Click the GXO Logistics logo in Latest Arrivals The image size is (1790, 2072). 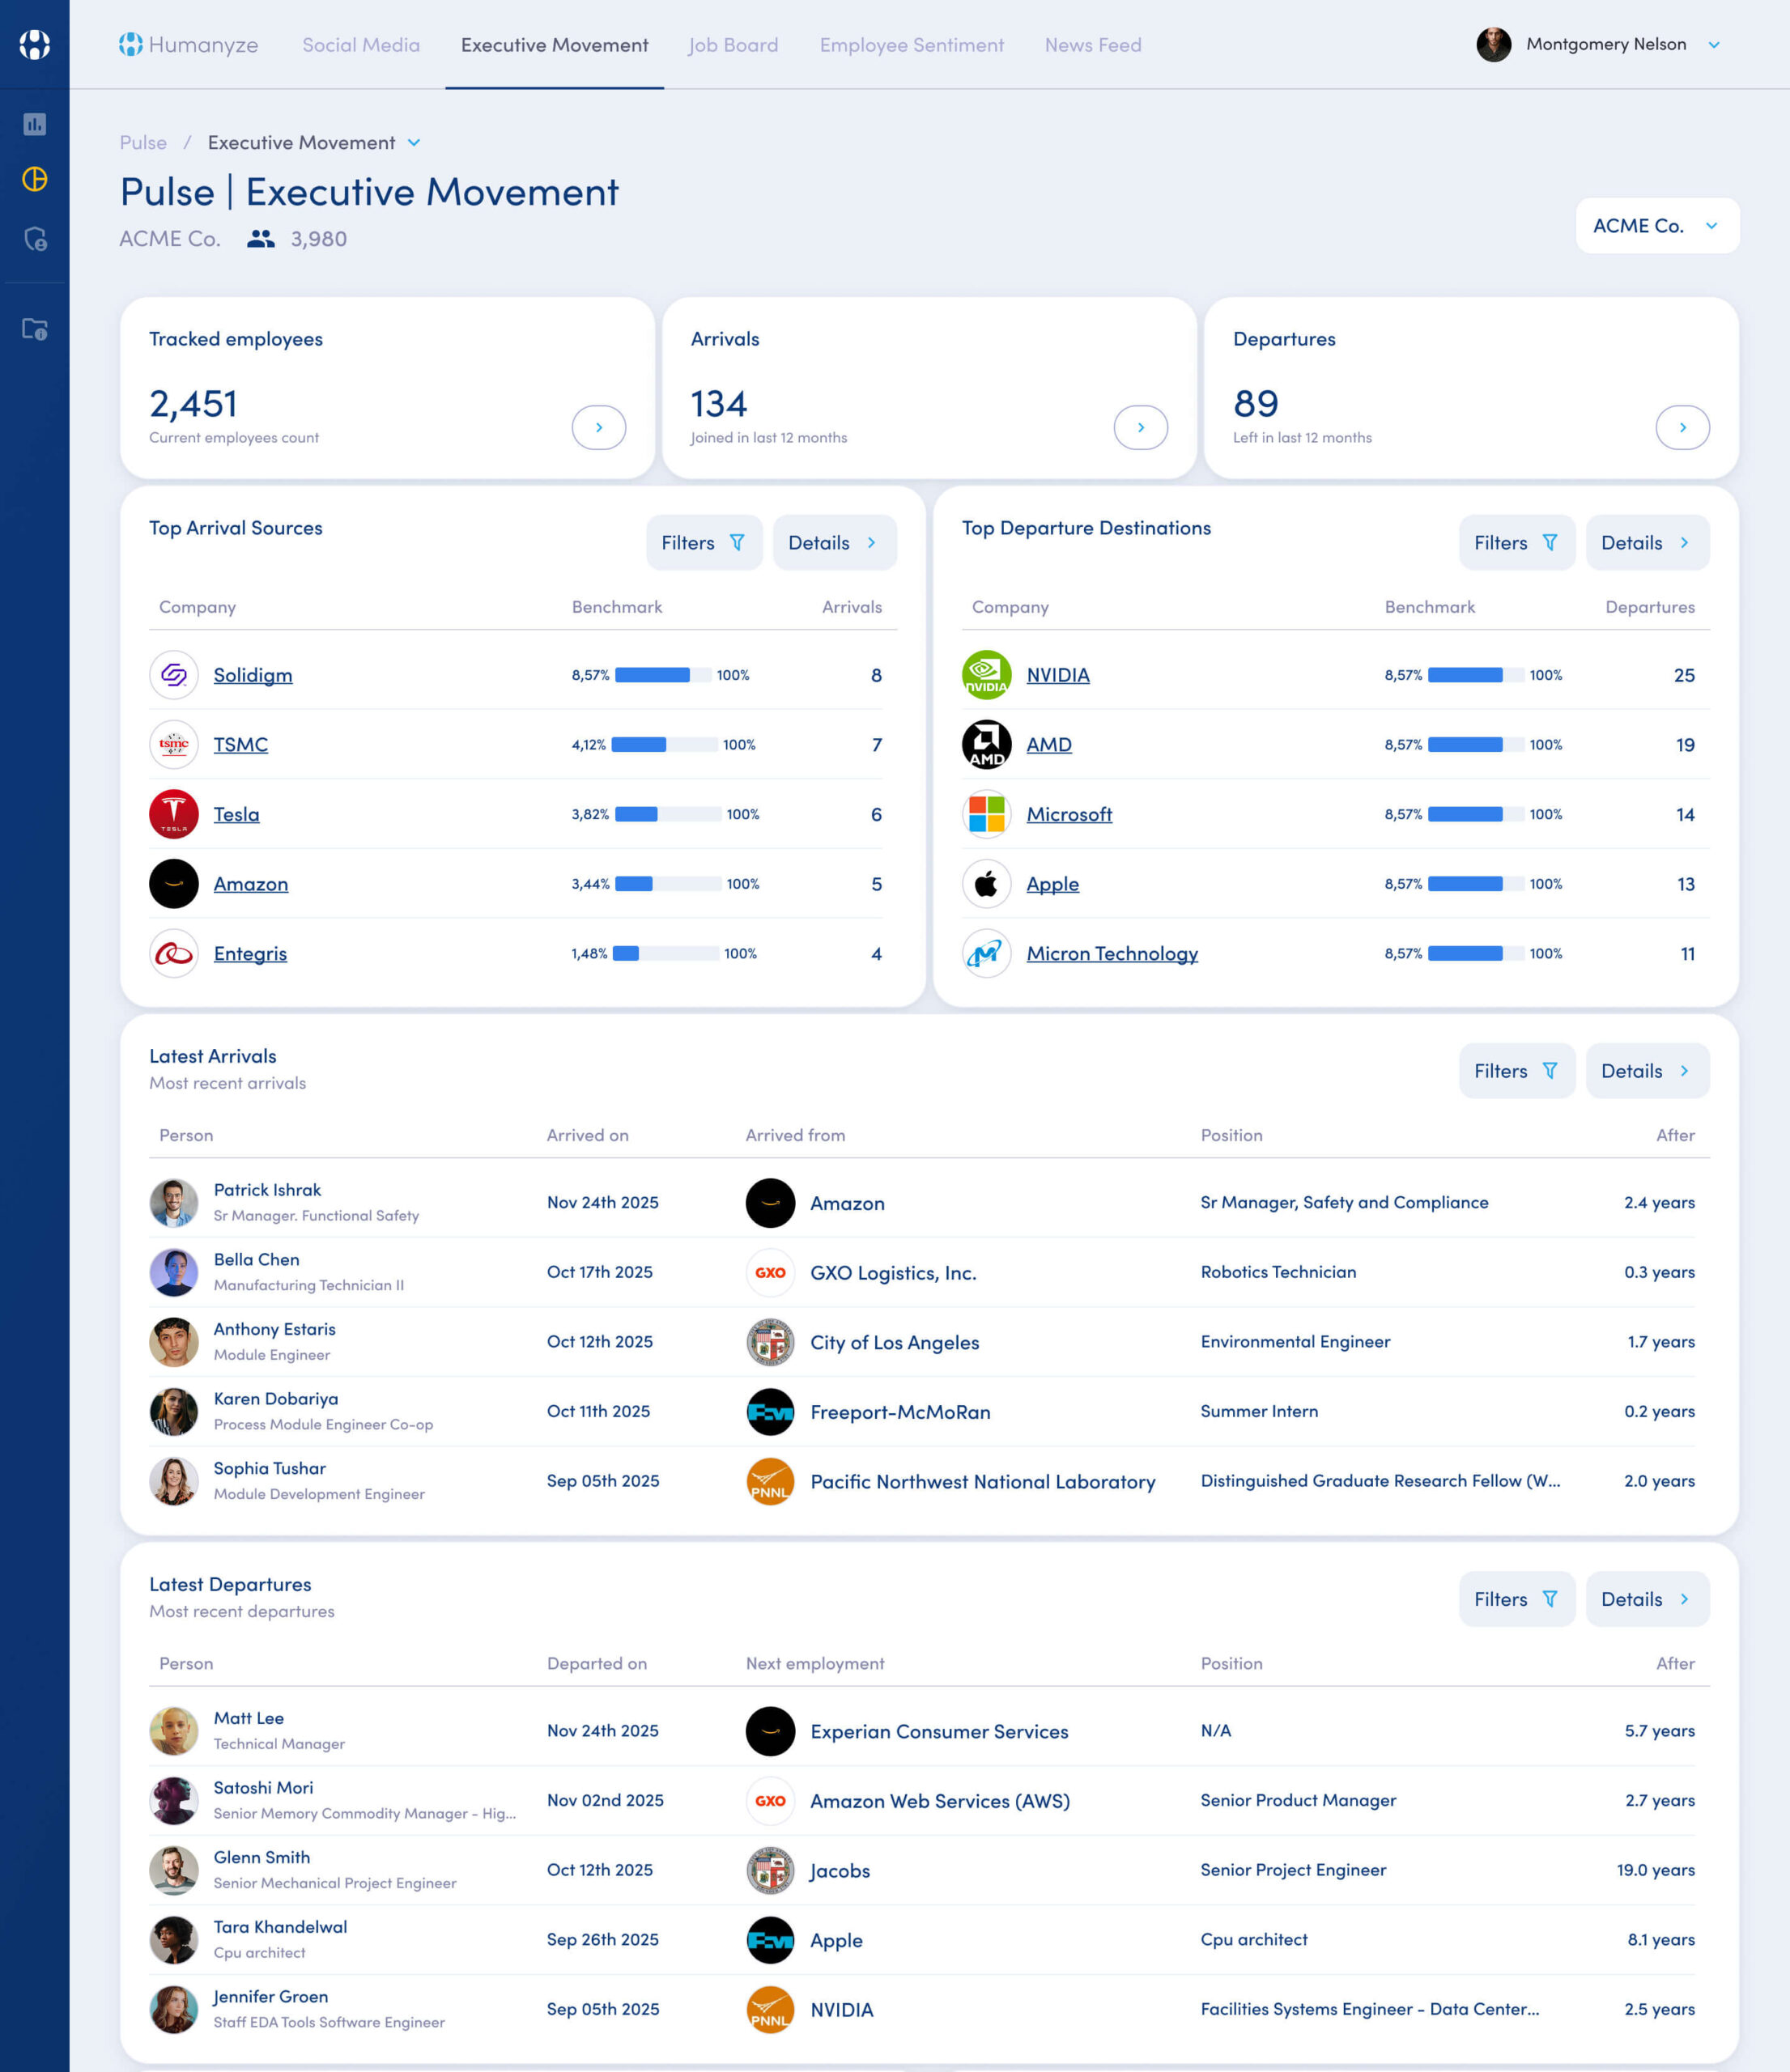[771, 1273]
